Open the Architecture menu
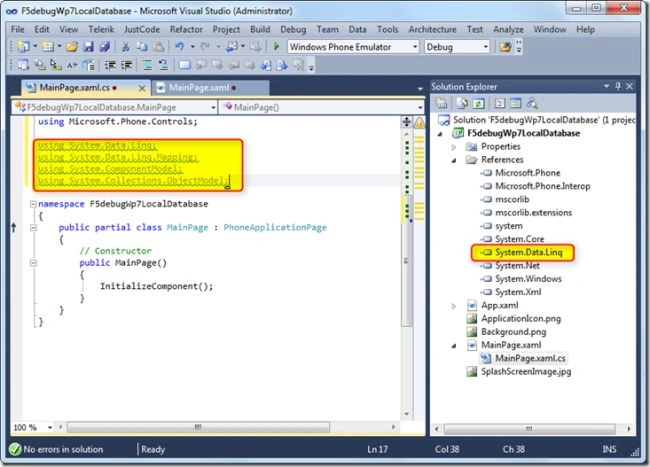650x467 pixels. click(432, 29)
